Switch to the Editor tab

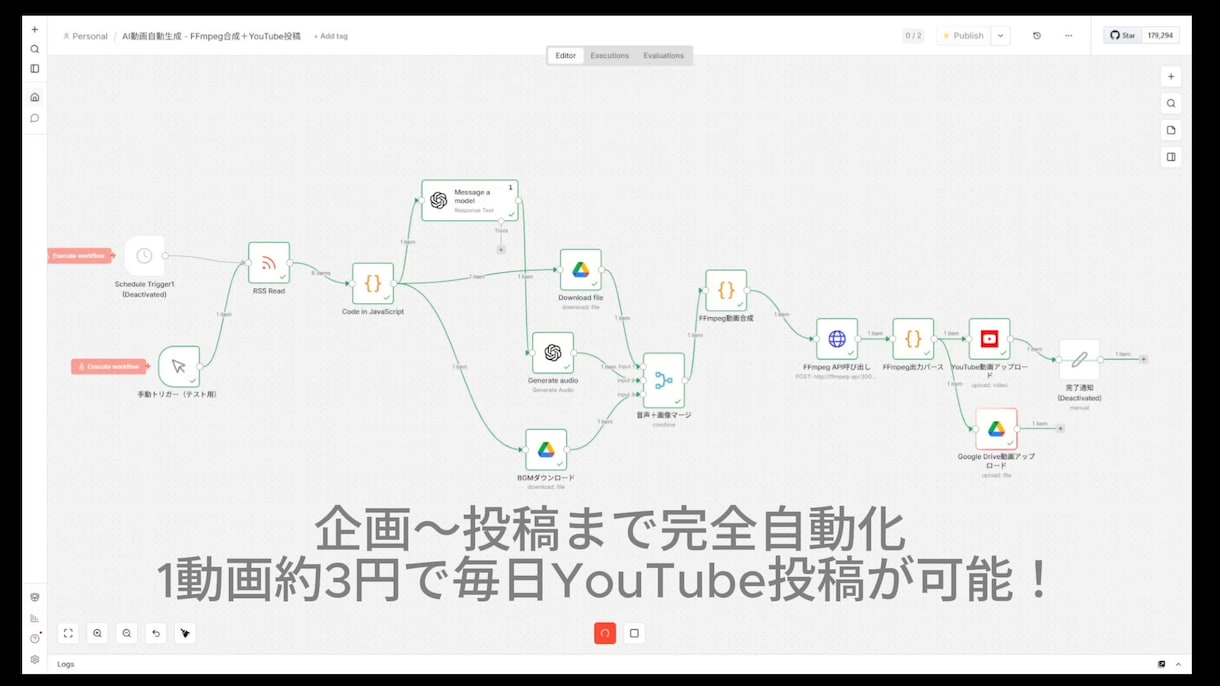[566, 56]
